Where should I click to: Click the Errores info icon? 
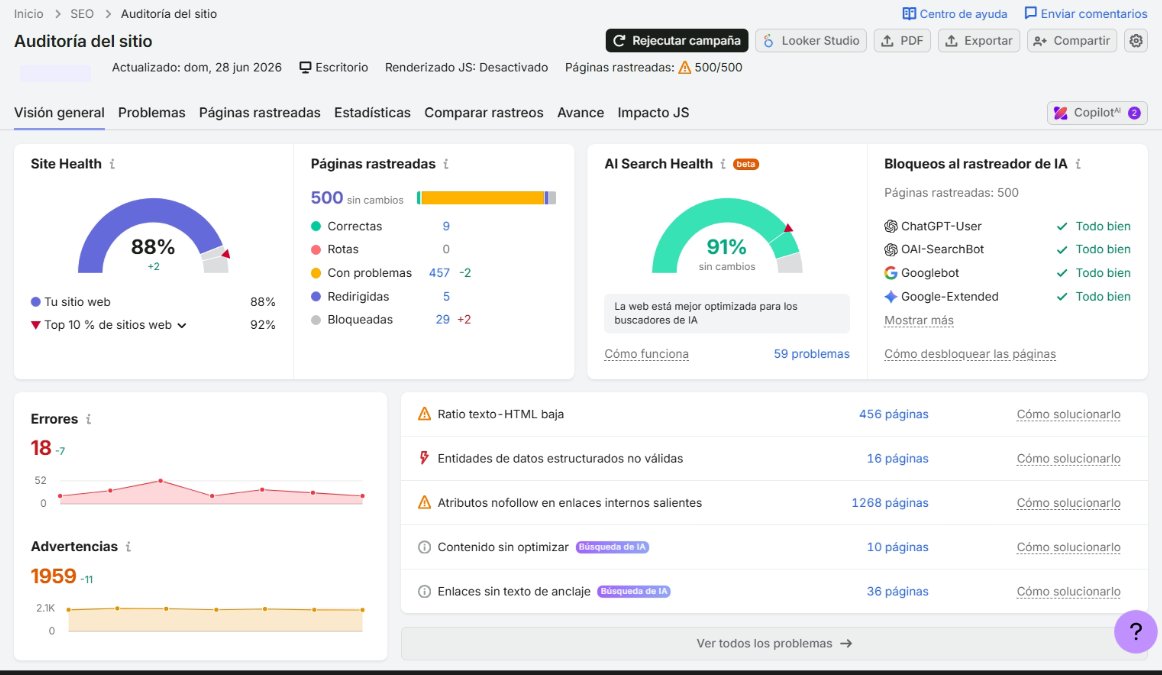click(88, 419)
